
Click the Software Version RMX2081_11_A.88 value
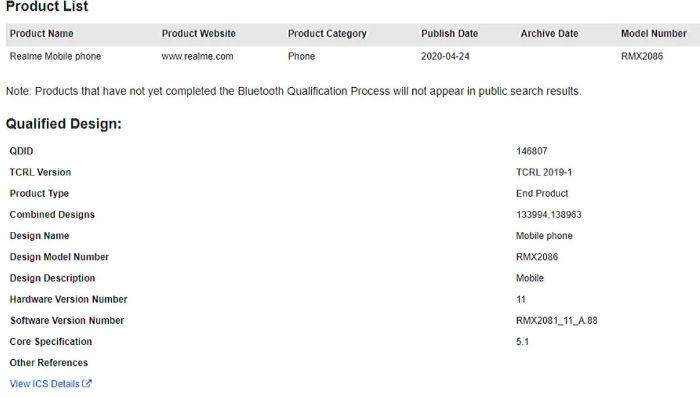click(557, 320)
